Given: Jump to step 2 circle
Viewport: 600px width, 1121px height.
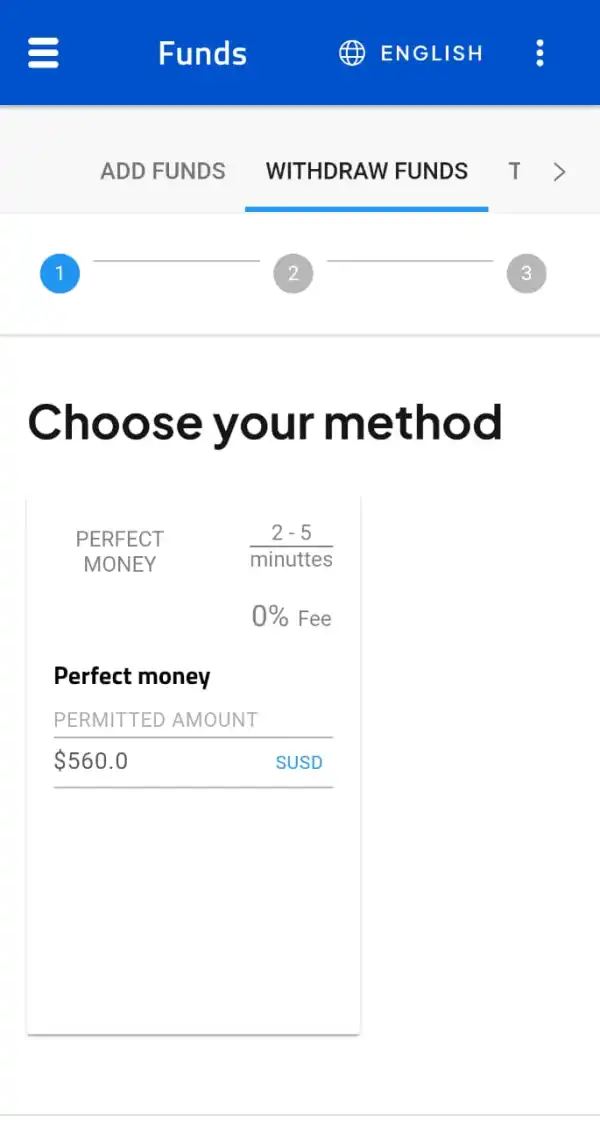Looking at the screenshot, I should tap(293, 273).
